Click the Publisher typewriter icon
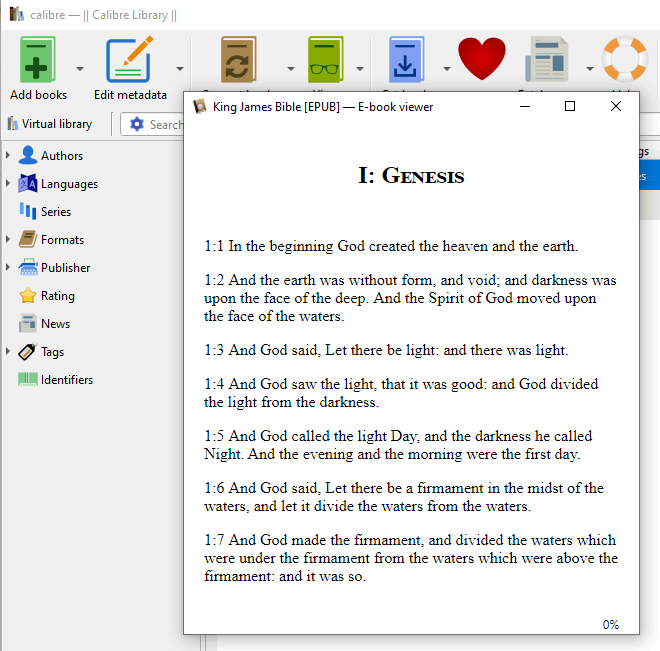Screen dimensions: 660x651 [x=28, y=268]
